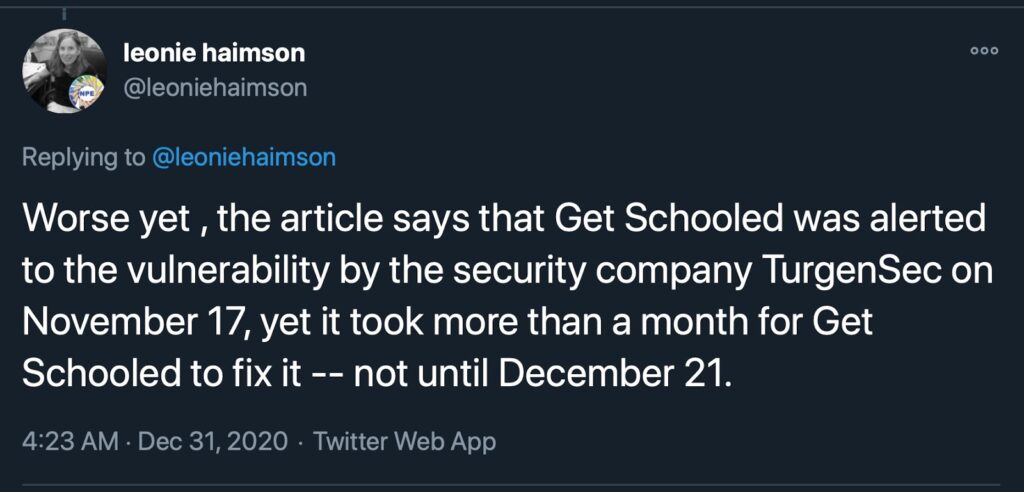Screen dimensions: 1024x492
Task: Open the "leonie haimson" display name link
Action: click(x=213, y=53)
